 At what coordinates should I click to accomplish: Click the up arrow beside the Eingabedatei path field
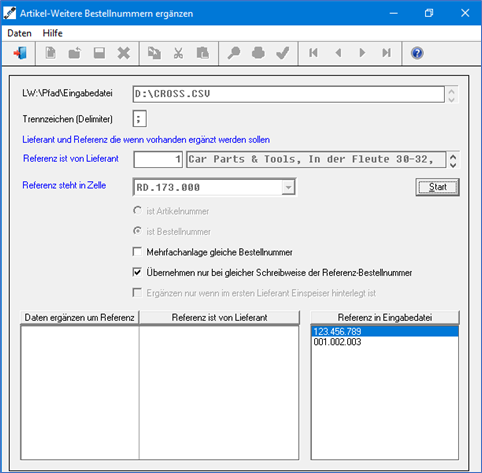[452, 90]
